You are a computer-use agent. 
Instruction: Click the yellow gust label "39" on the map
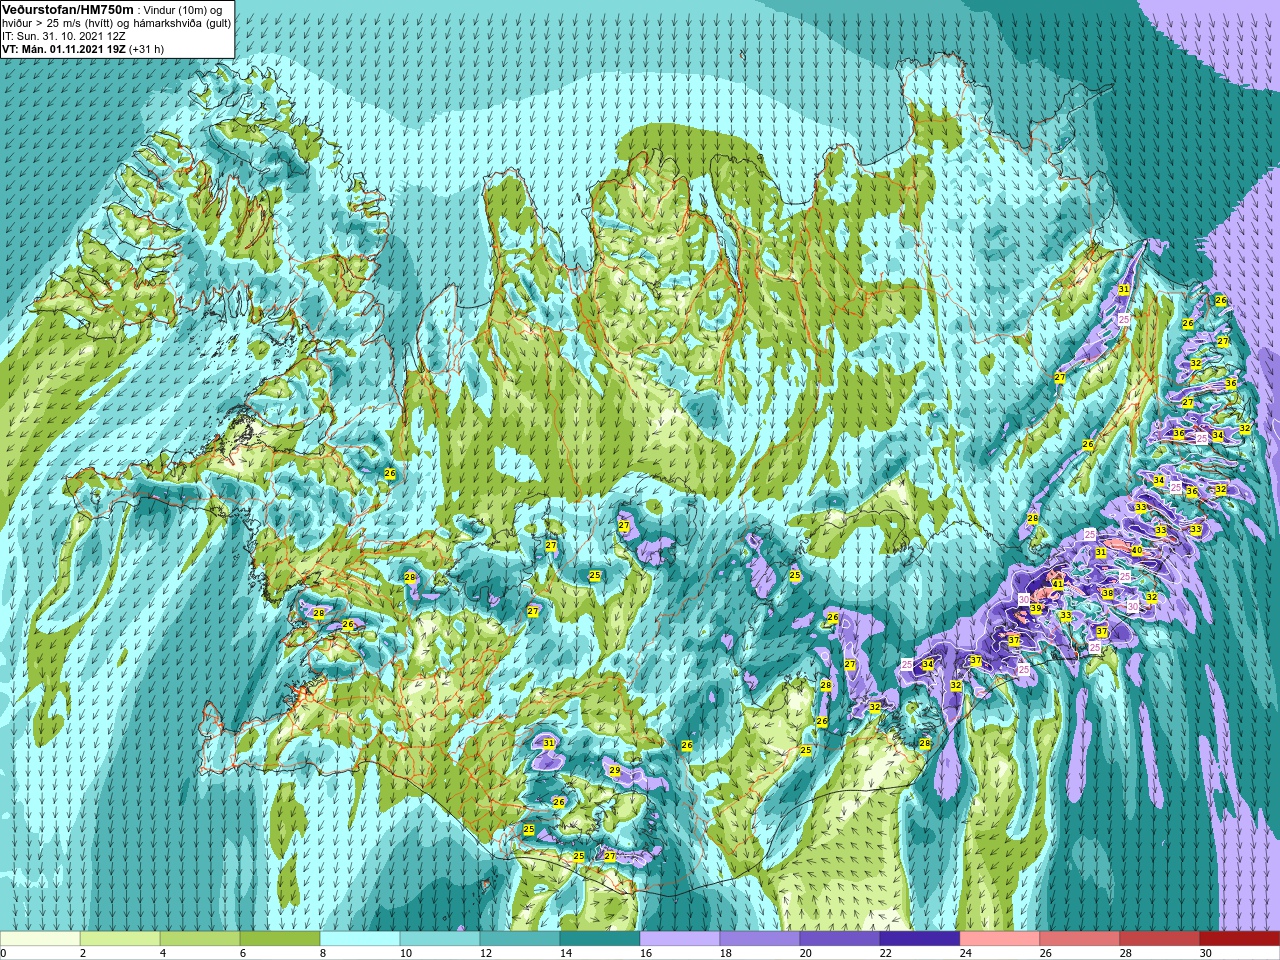point(1036,608)
